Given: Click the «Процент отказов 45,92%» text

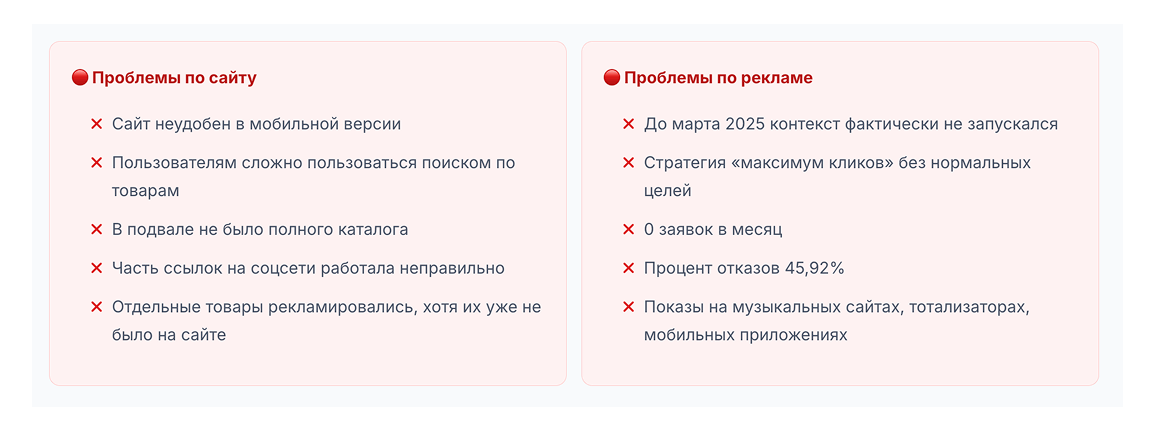Looking at the screenshot, I should (744, 268).
